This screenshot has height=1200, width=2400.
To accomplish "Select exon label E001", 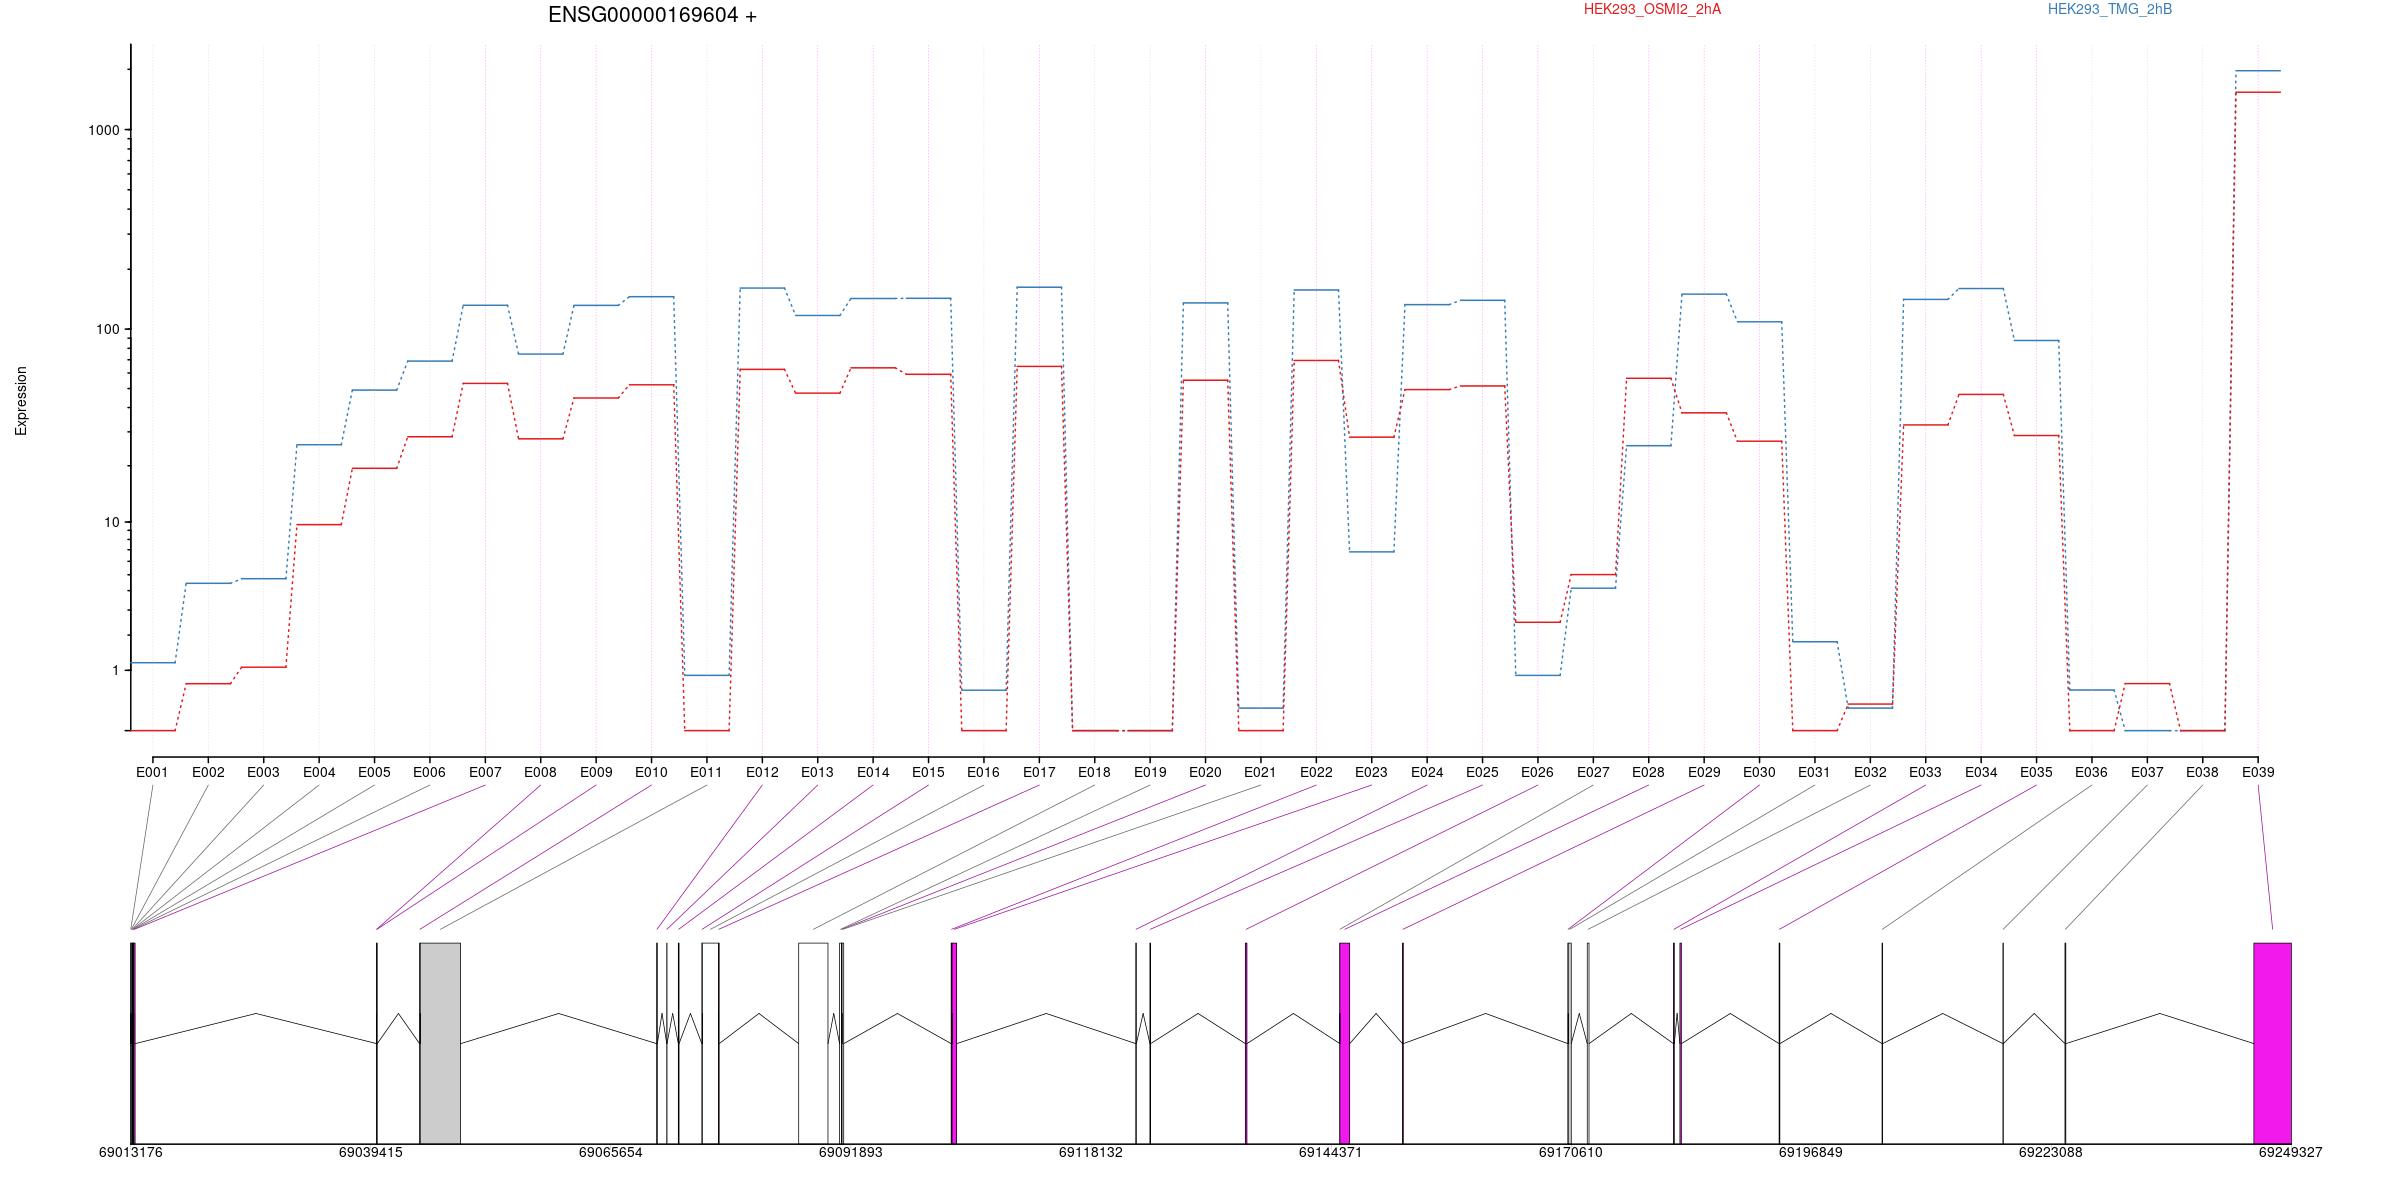I will (x=152, y=772).
